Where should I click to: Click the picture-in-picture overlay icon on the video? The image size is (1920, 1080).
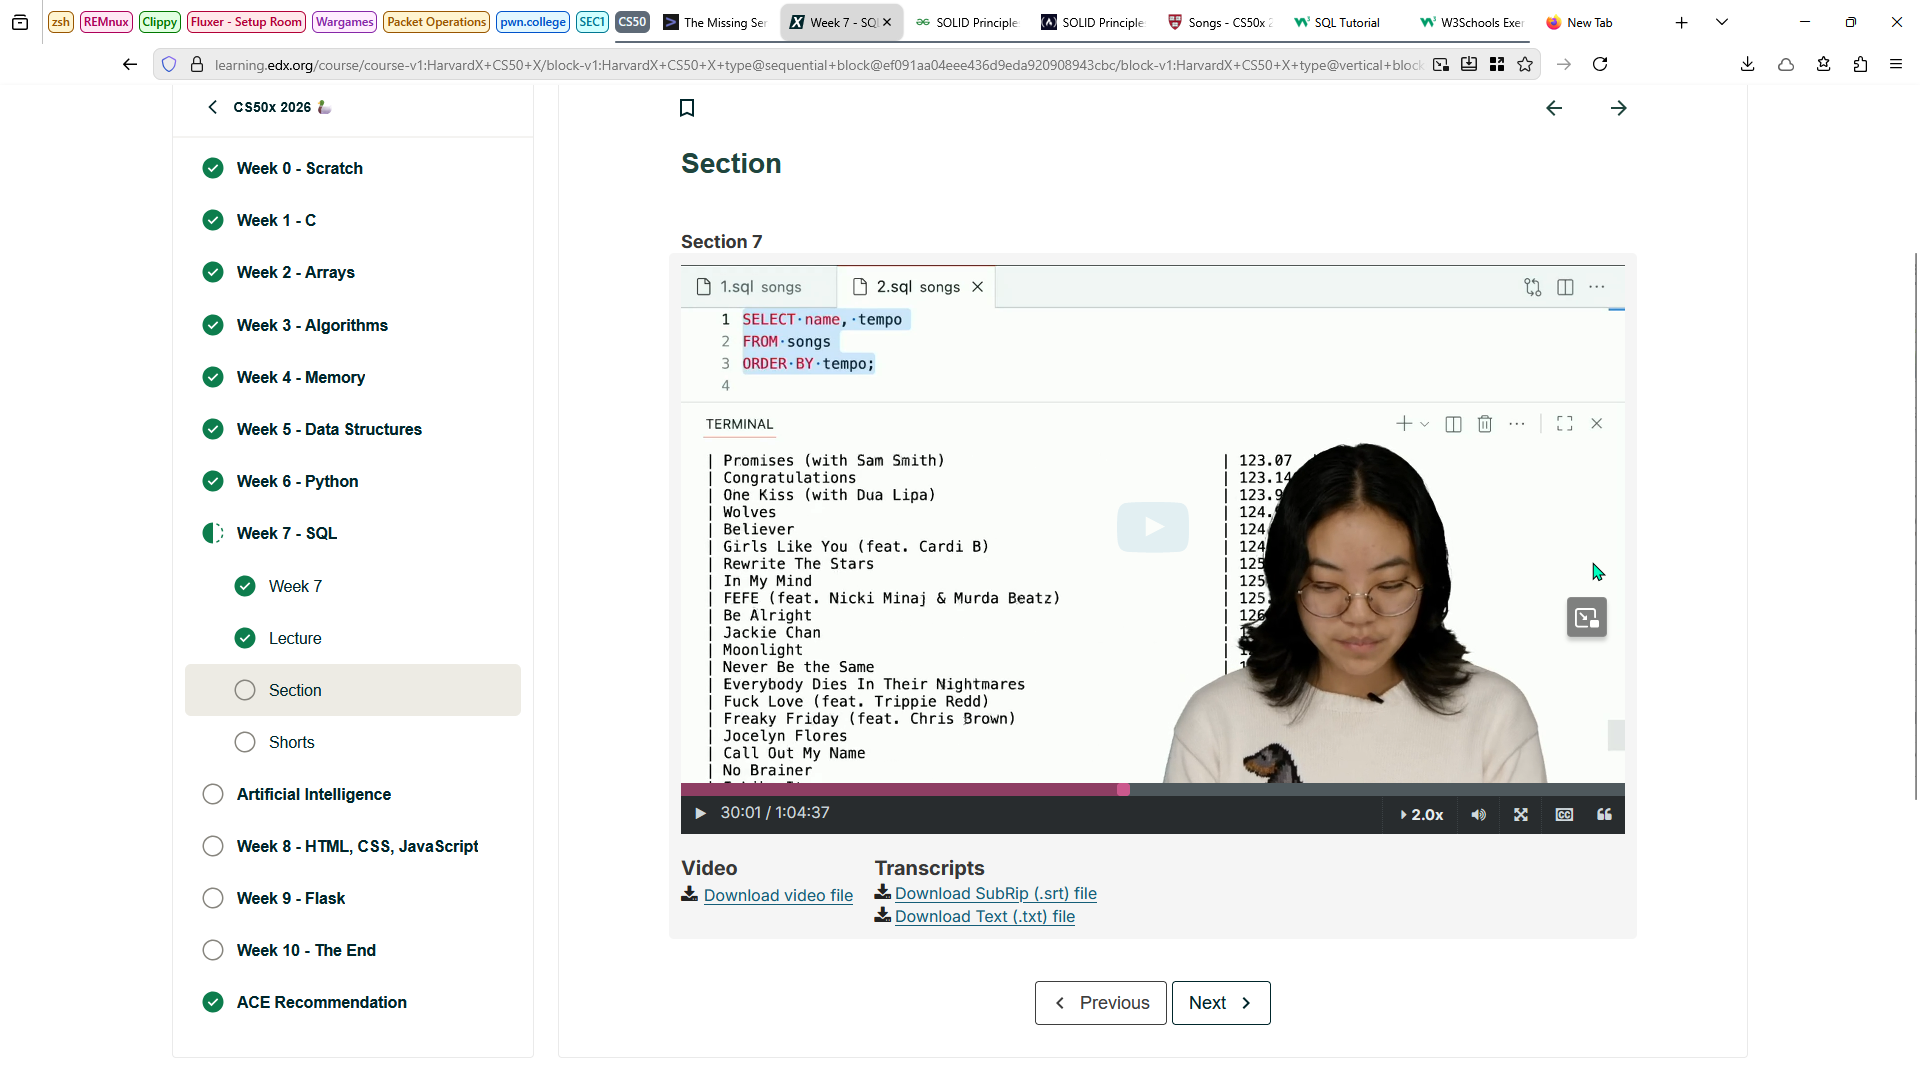click(1586, 618)
